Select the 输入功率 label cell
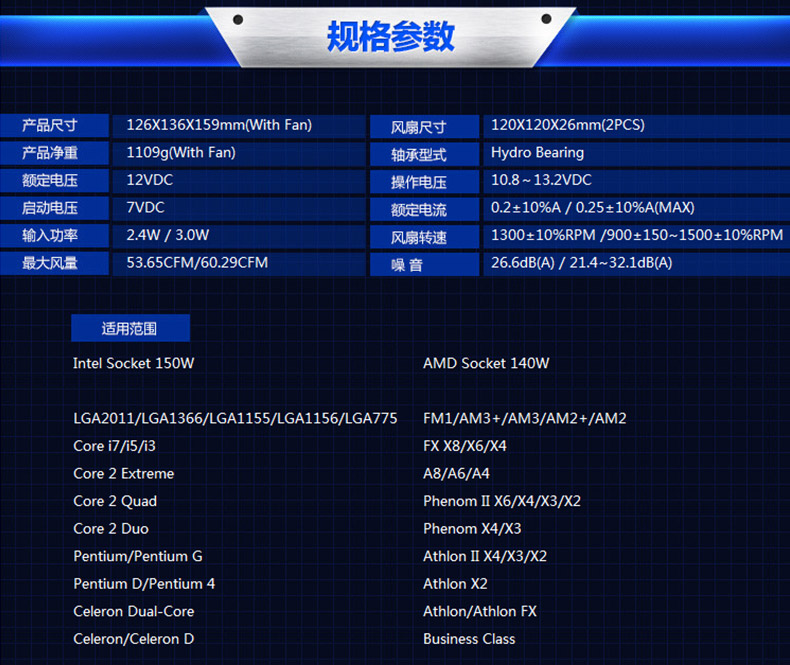 [54, 236]
